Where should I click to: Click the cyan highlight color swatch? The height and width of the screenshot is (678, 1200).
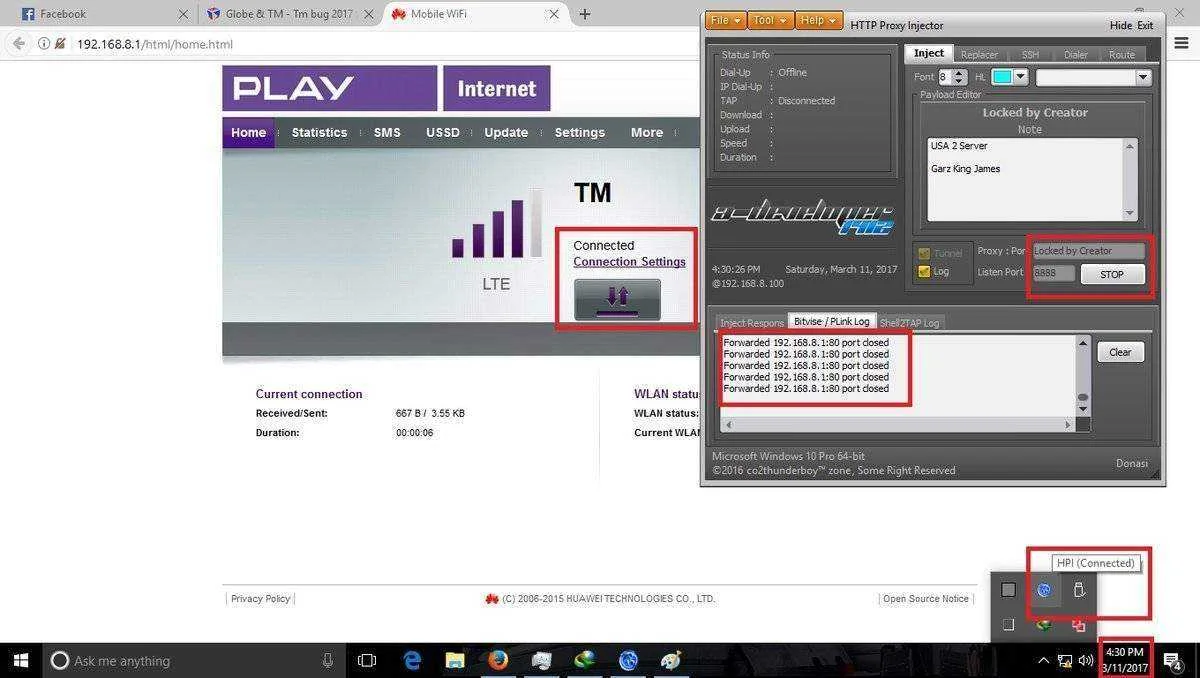(1002, 77)
